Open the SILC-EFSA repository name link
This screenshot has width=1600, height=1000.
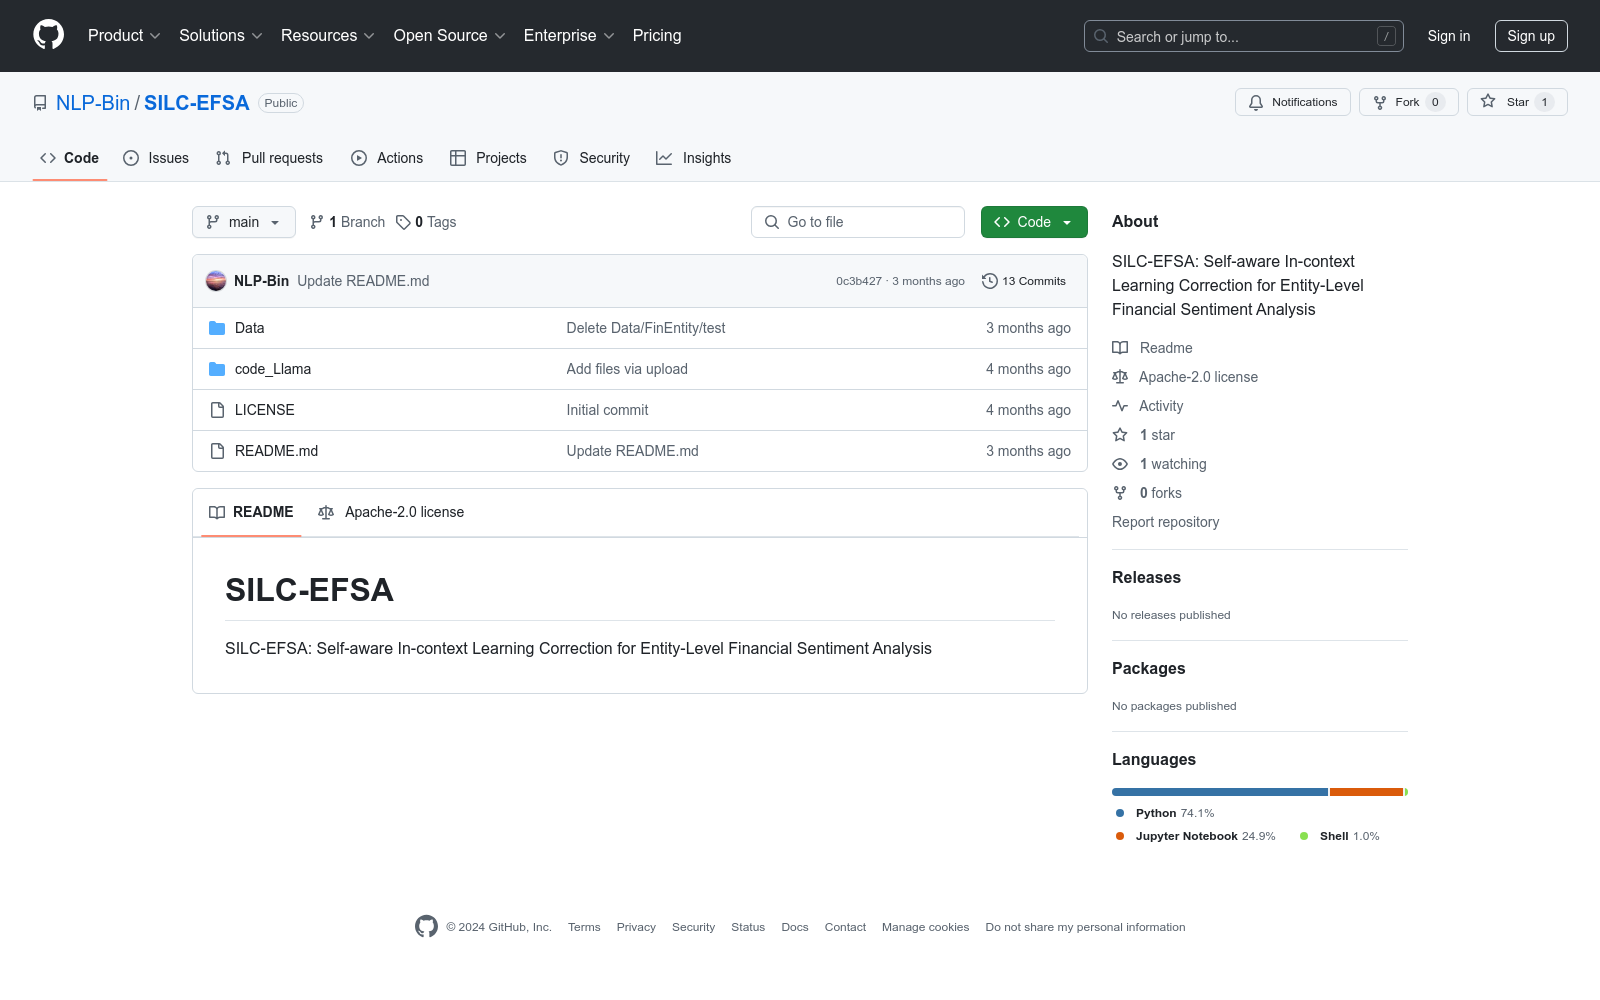pos(197,103)
